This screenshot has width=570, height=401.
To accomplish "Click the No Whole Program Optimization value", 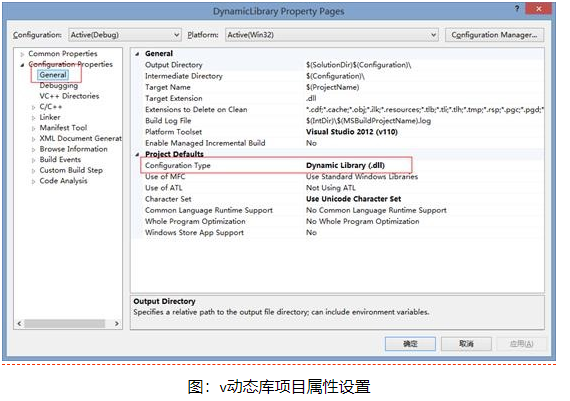I will pos(362,222).
